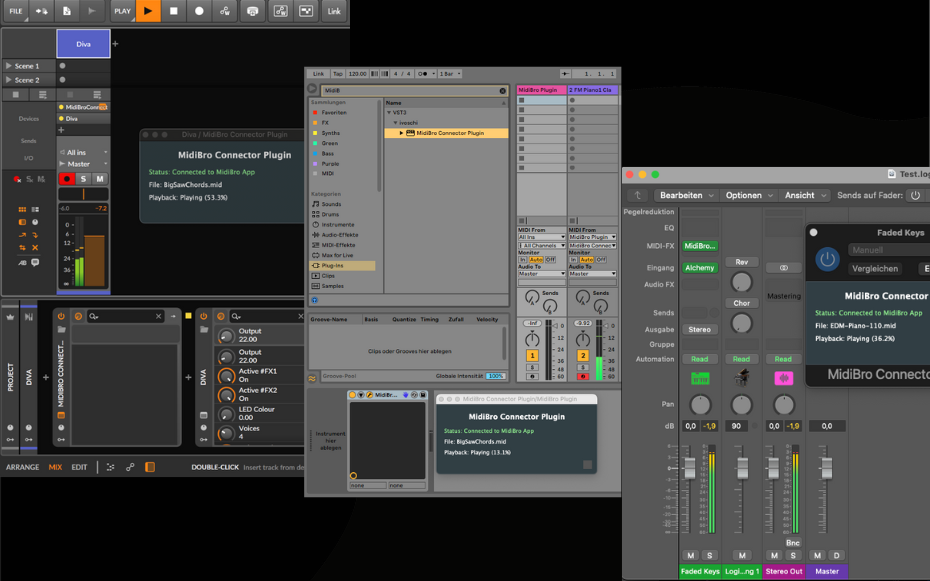This screenshot has height=581, width=930.
Task: Click track activator 2 in Ableton mixer
Action: (583, 356)
